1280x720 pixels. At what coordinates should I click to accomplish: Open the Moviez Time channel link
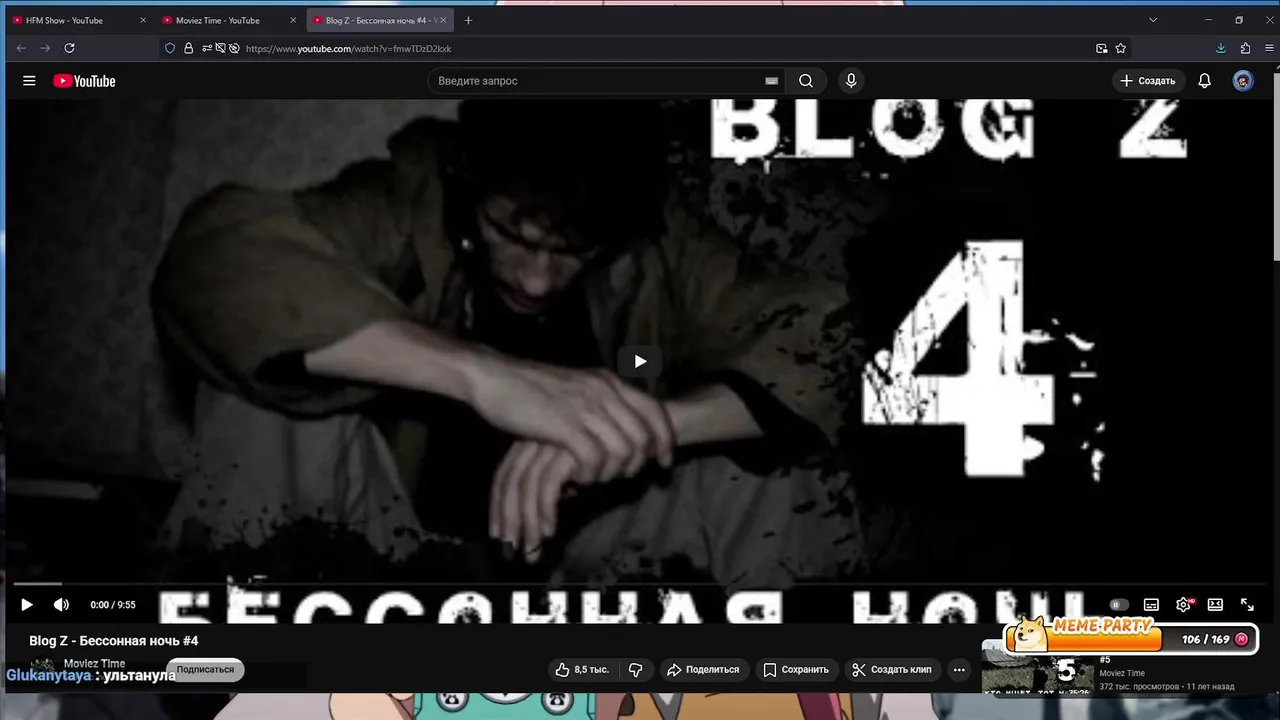pyautogui.click(x=94, y=664)
